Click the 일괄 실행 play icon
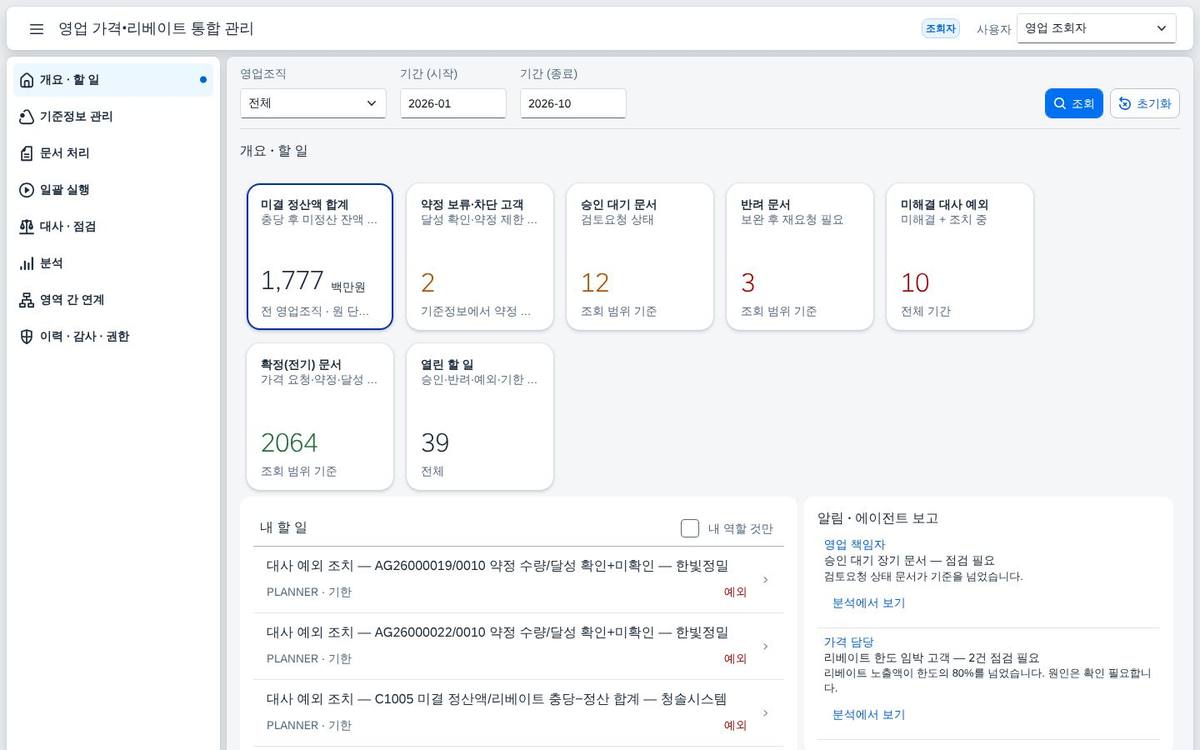This screenshot has width=1200, height=750. pos(27,190)
